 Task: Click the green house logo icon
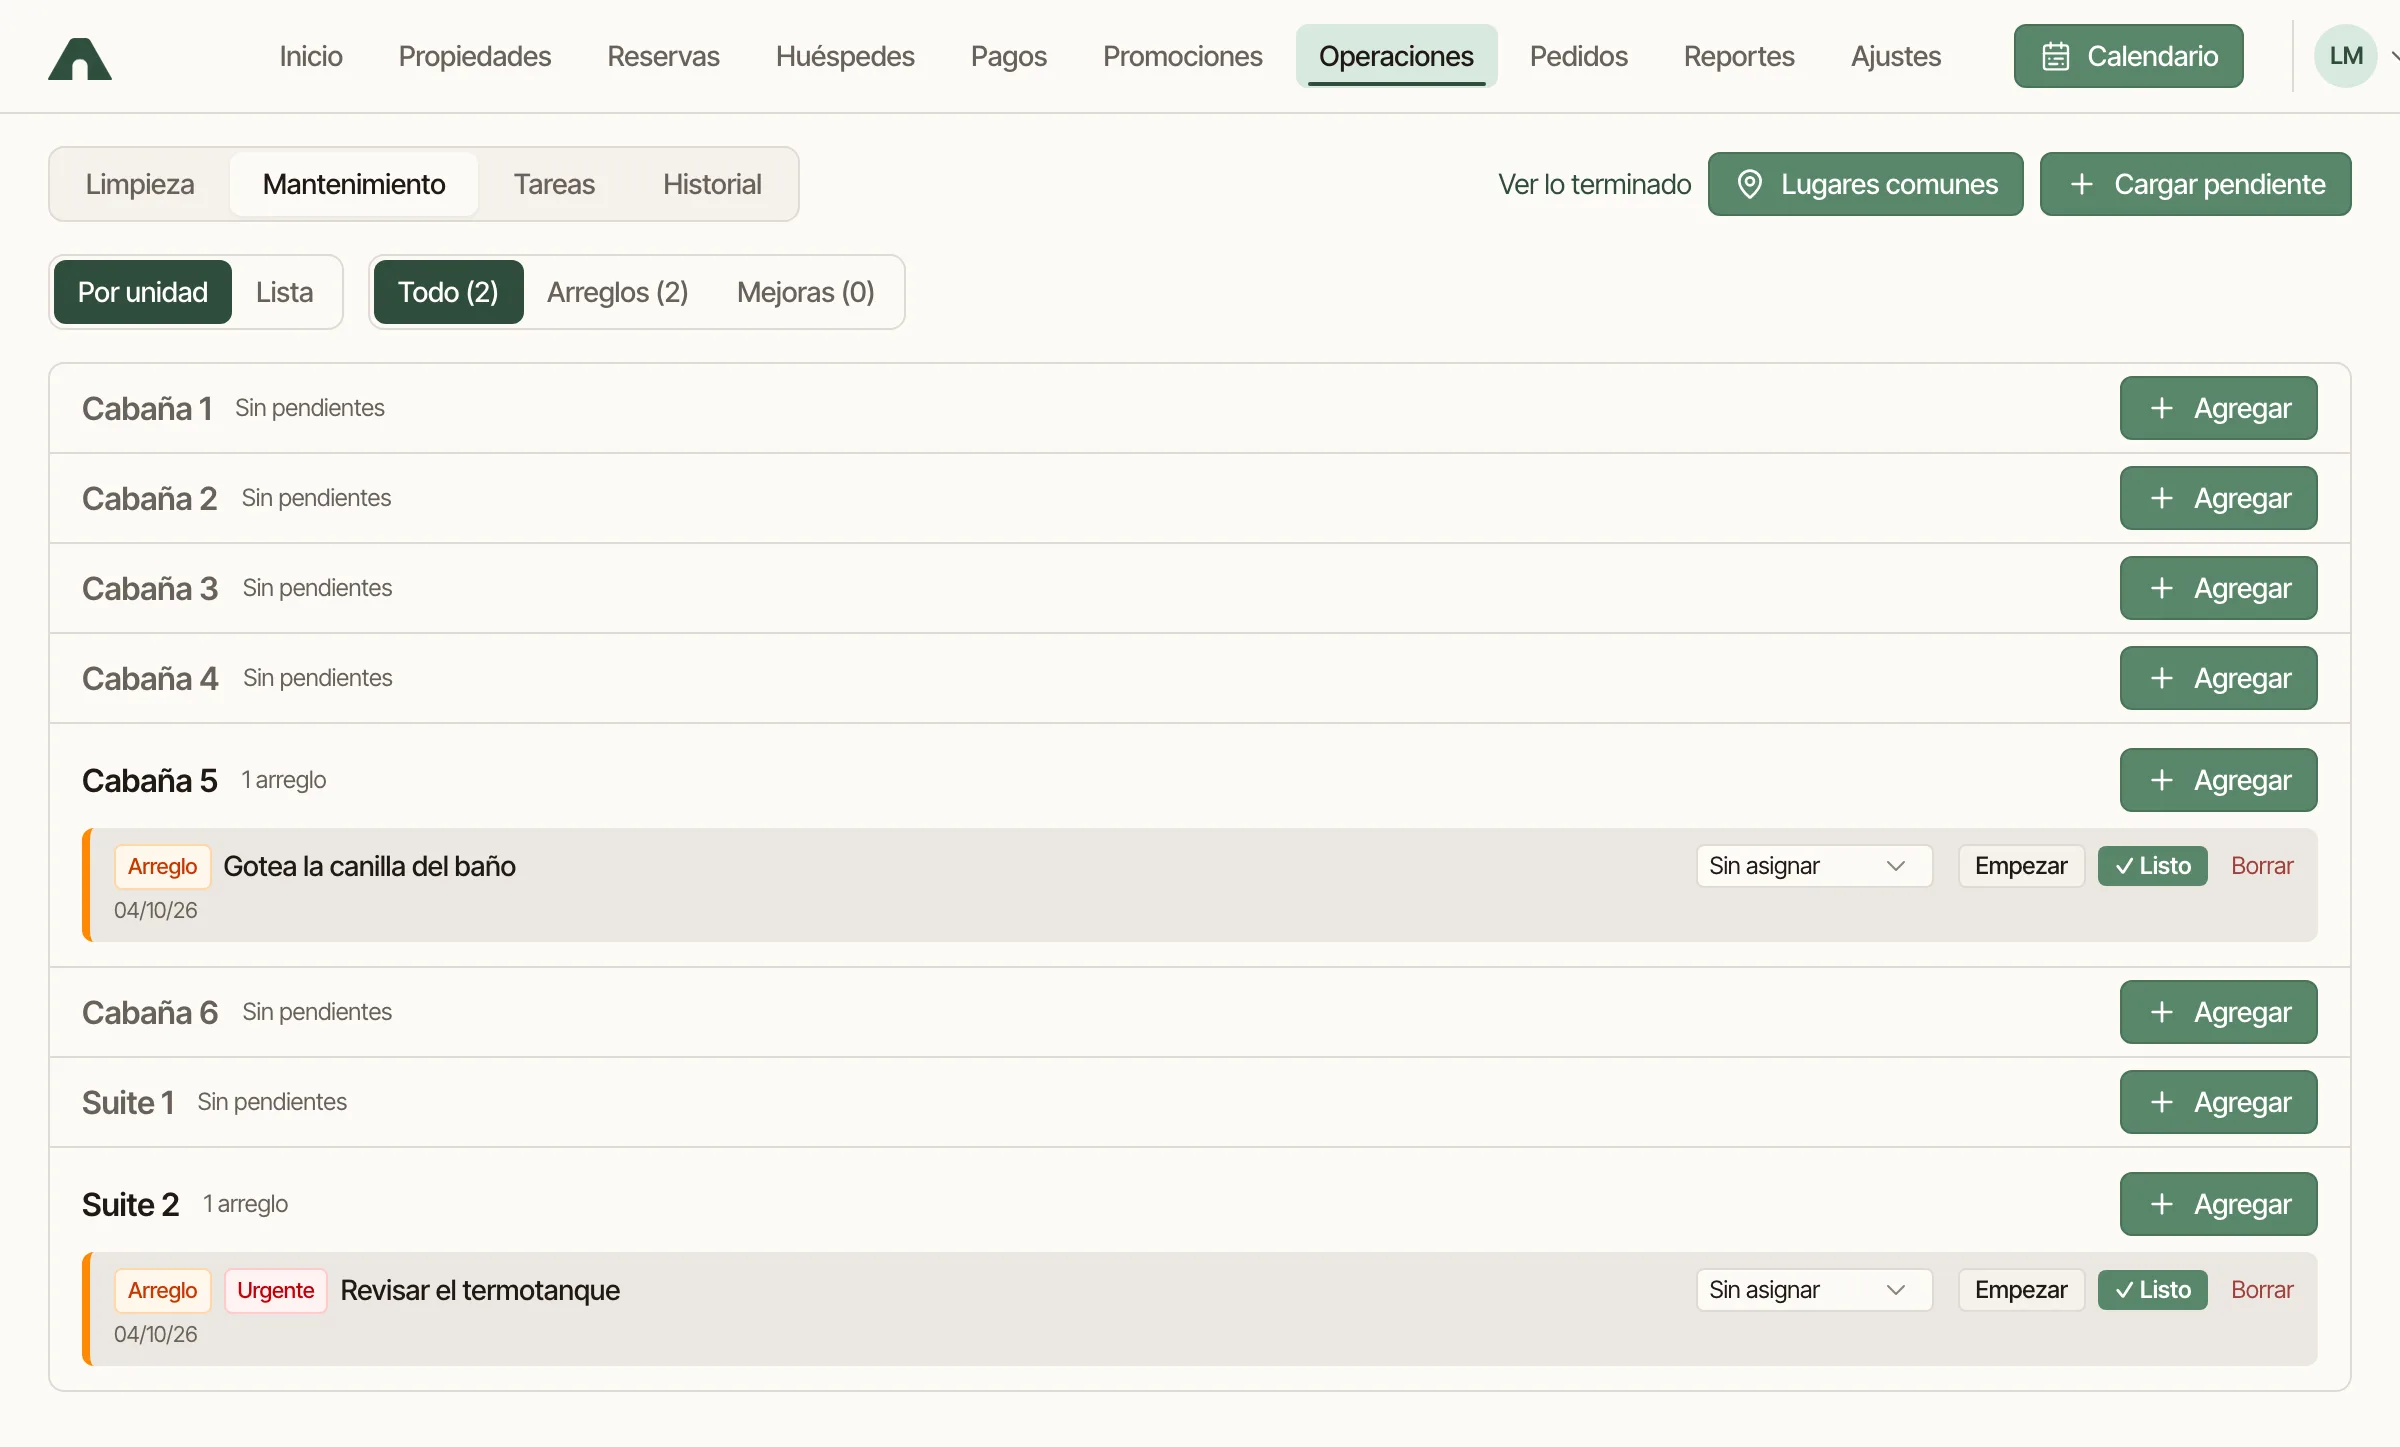coord(80,58)
